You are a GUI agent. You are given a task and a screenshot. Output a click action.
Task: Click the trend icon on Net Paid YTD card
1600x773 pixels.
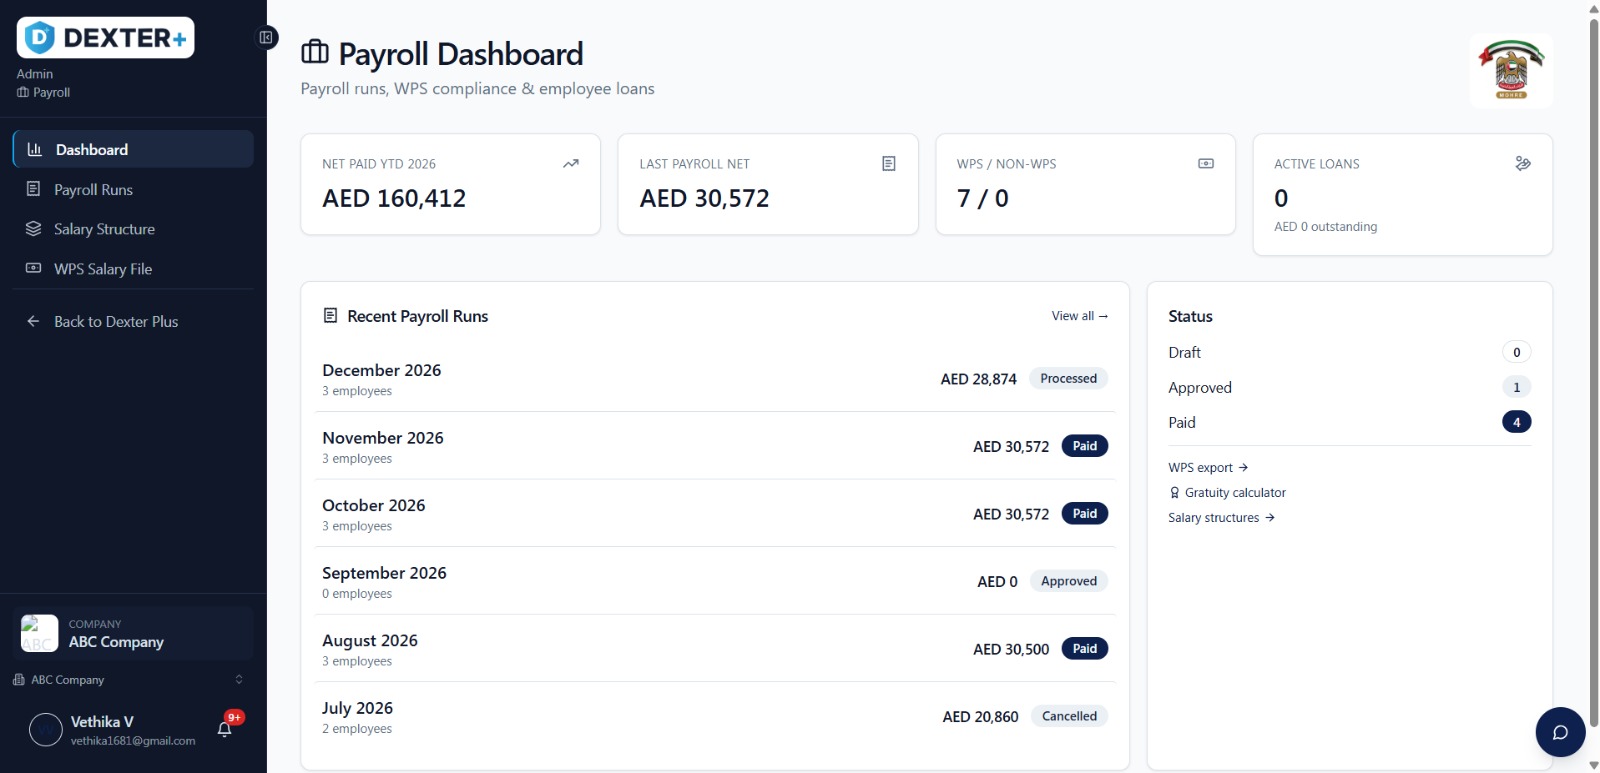pos(571,164)
